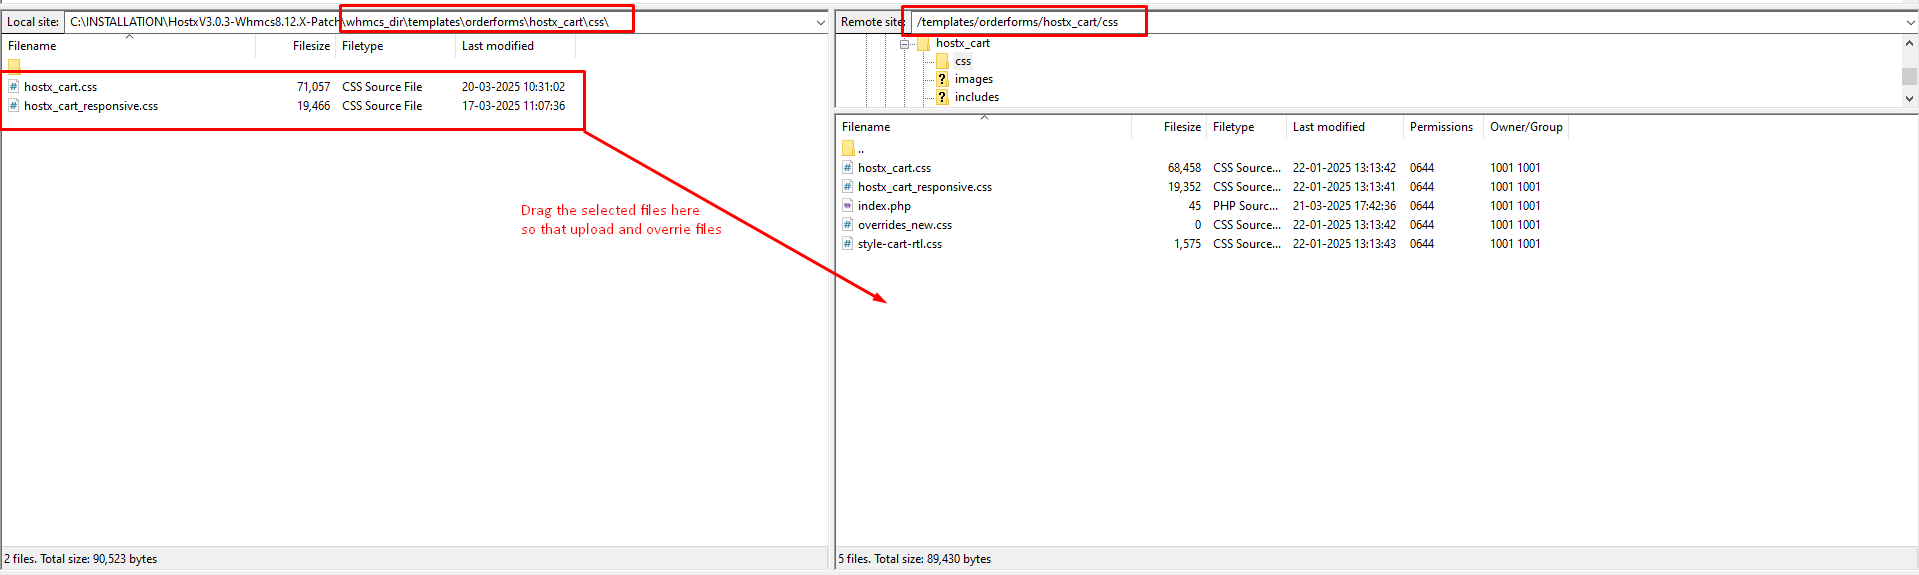Click the hostx_cart.css file icon in local pane
The image size is (1919, 575).
14,87
